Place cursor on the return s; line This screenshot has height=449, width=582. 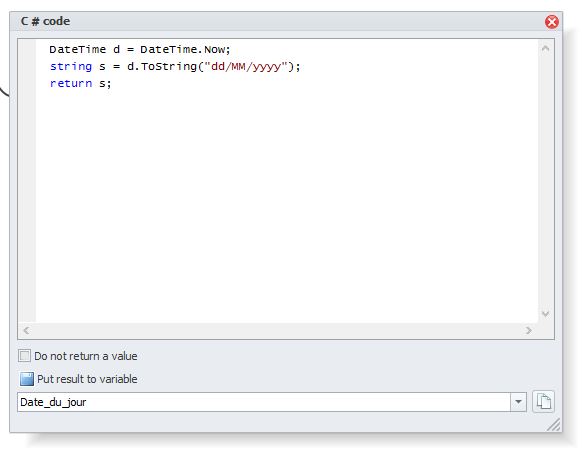[81, 83]
